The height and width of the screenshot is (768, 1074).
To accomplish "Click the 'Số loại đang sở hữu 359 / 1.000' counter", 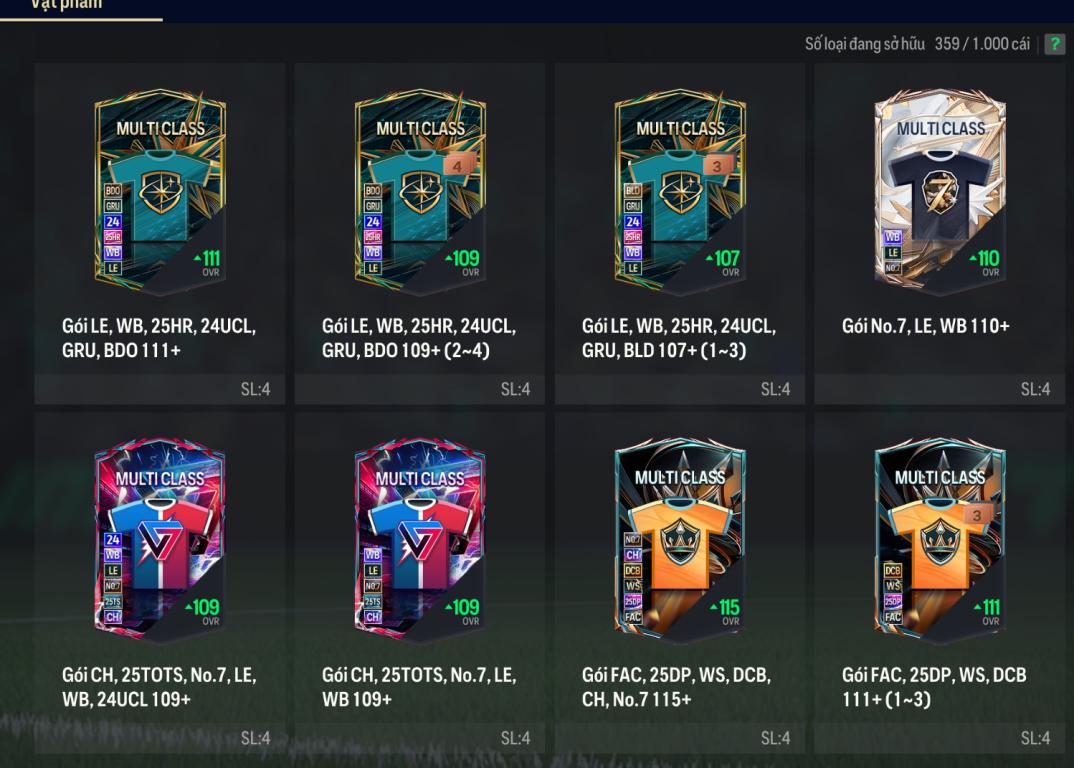I will [x=917, y=44].
